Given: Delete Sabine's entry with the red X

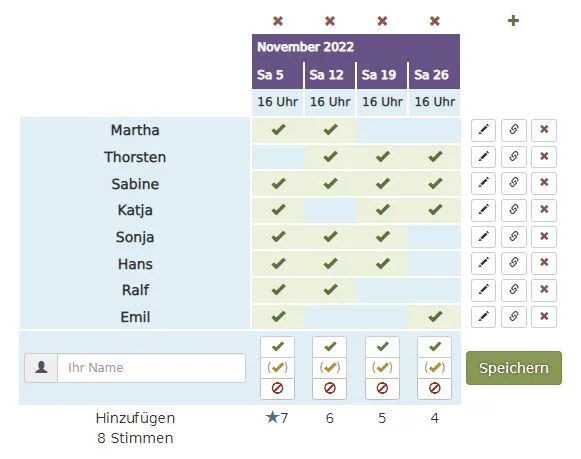Looking at the screenshot, I should click(x=544, y=183).
